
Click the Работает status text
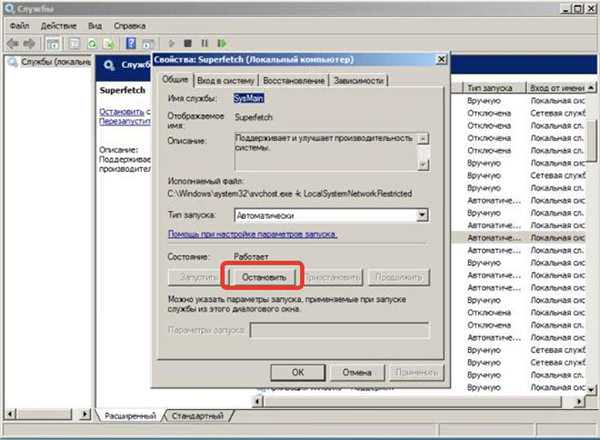tap(251, 256)
